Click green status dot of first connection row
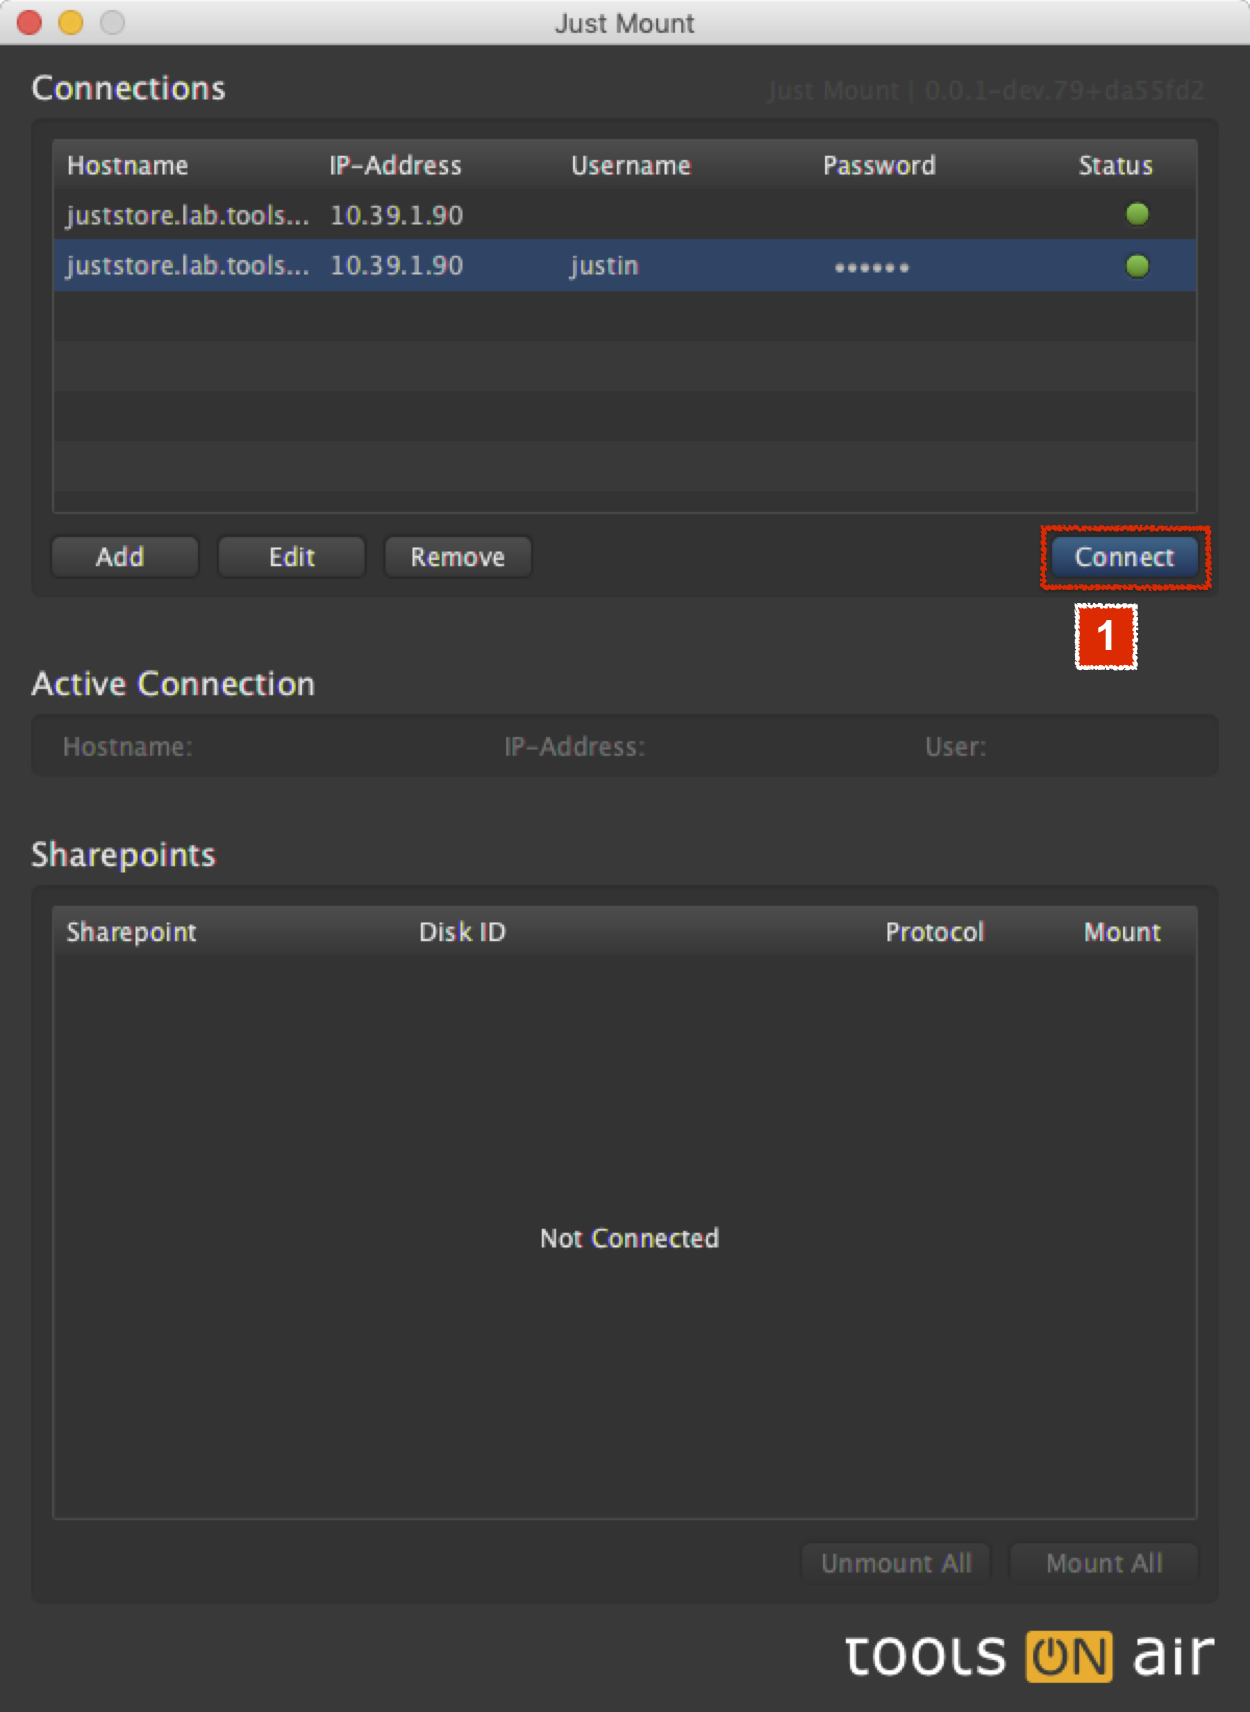The width and height of the screenshot is (1250, 1712). [1137, 214]
